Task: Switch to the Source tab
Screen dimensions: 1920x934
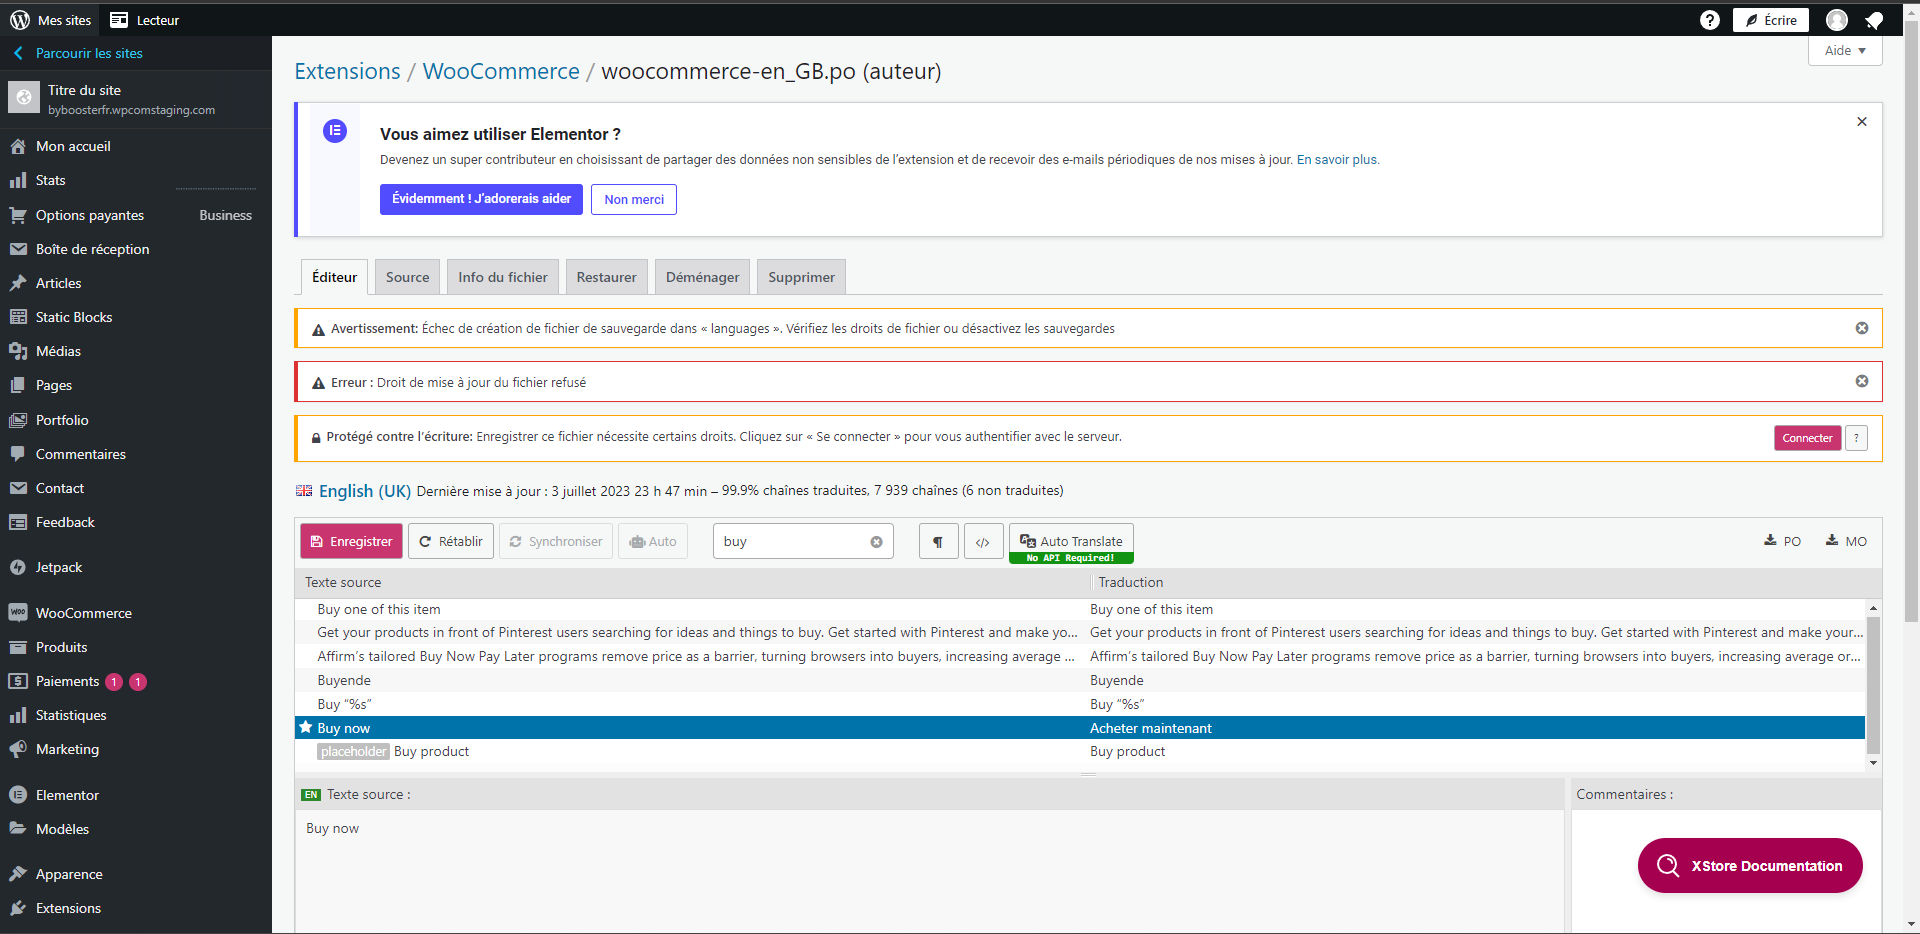Action: click(407, 277)
